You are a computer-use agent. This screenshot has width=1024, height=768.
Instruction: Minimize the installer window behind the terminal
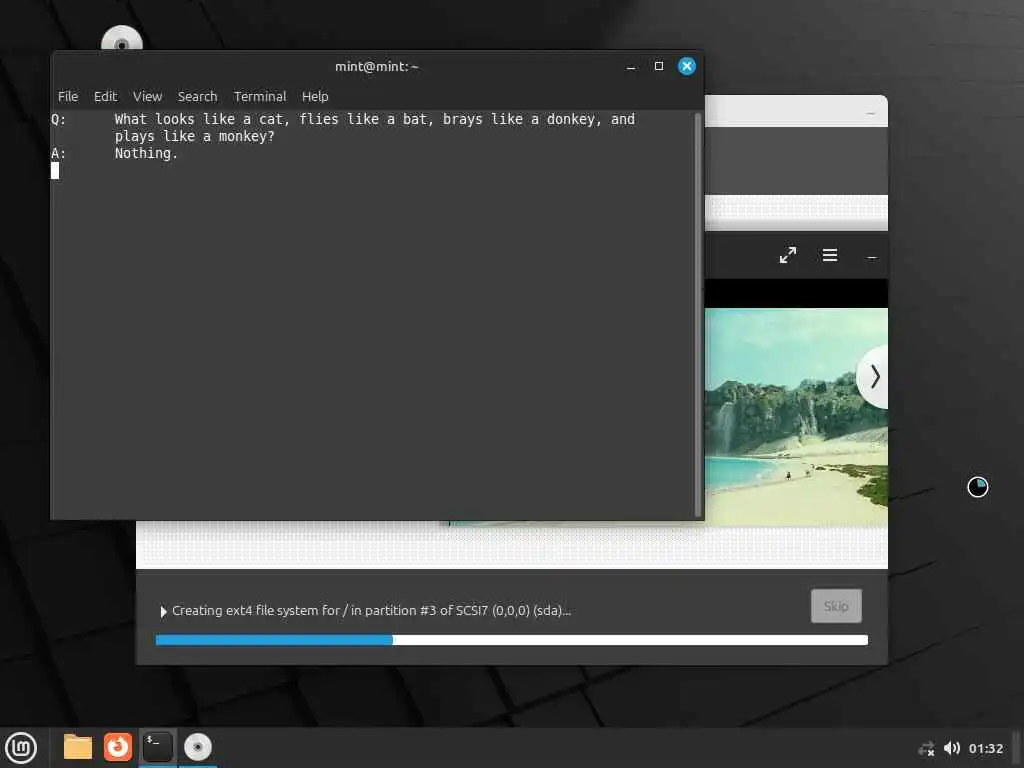(870, 114)
